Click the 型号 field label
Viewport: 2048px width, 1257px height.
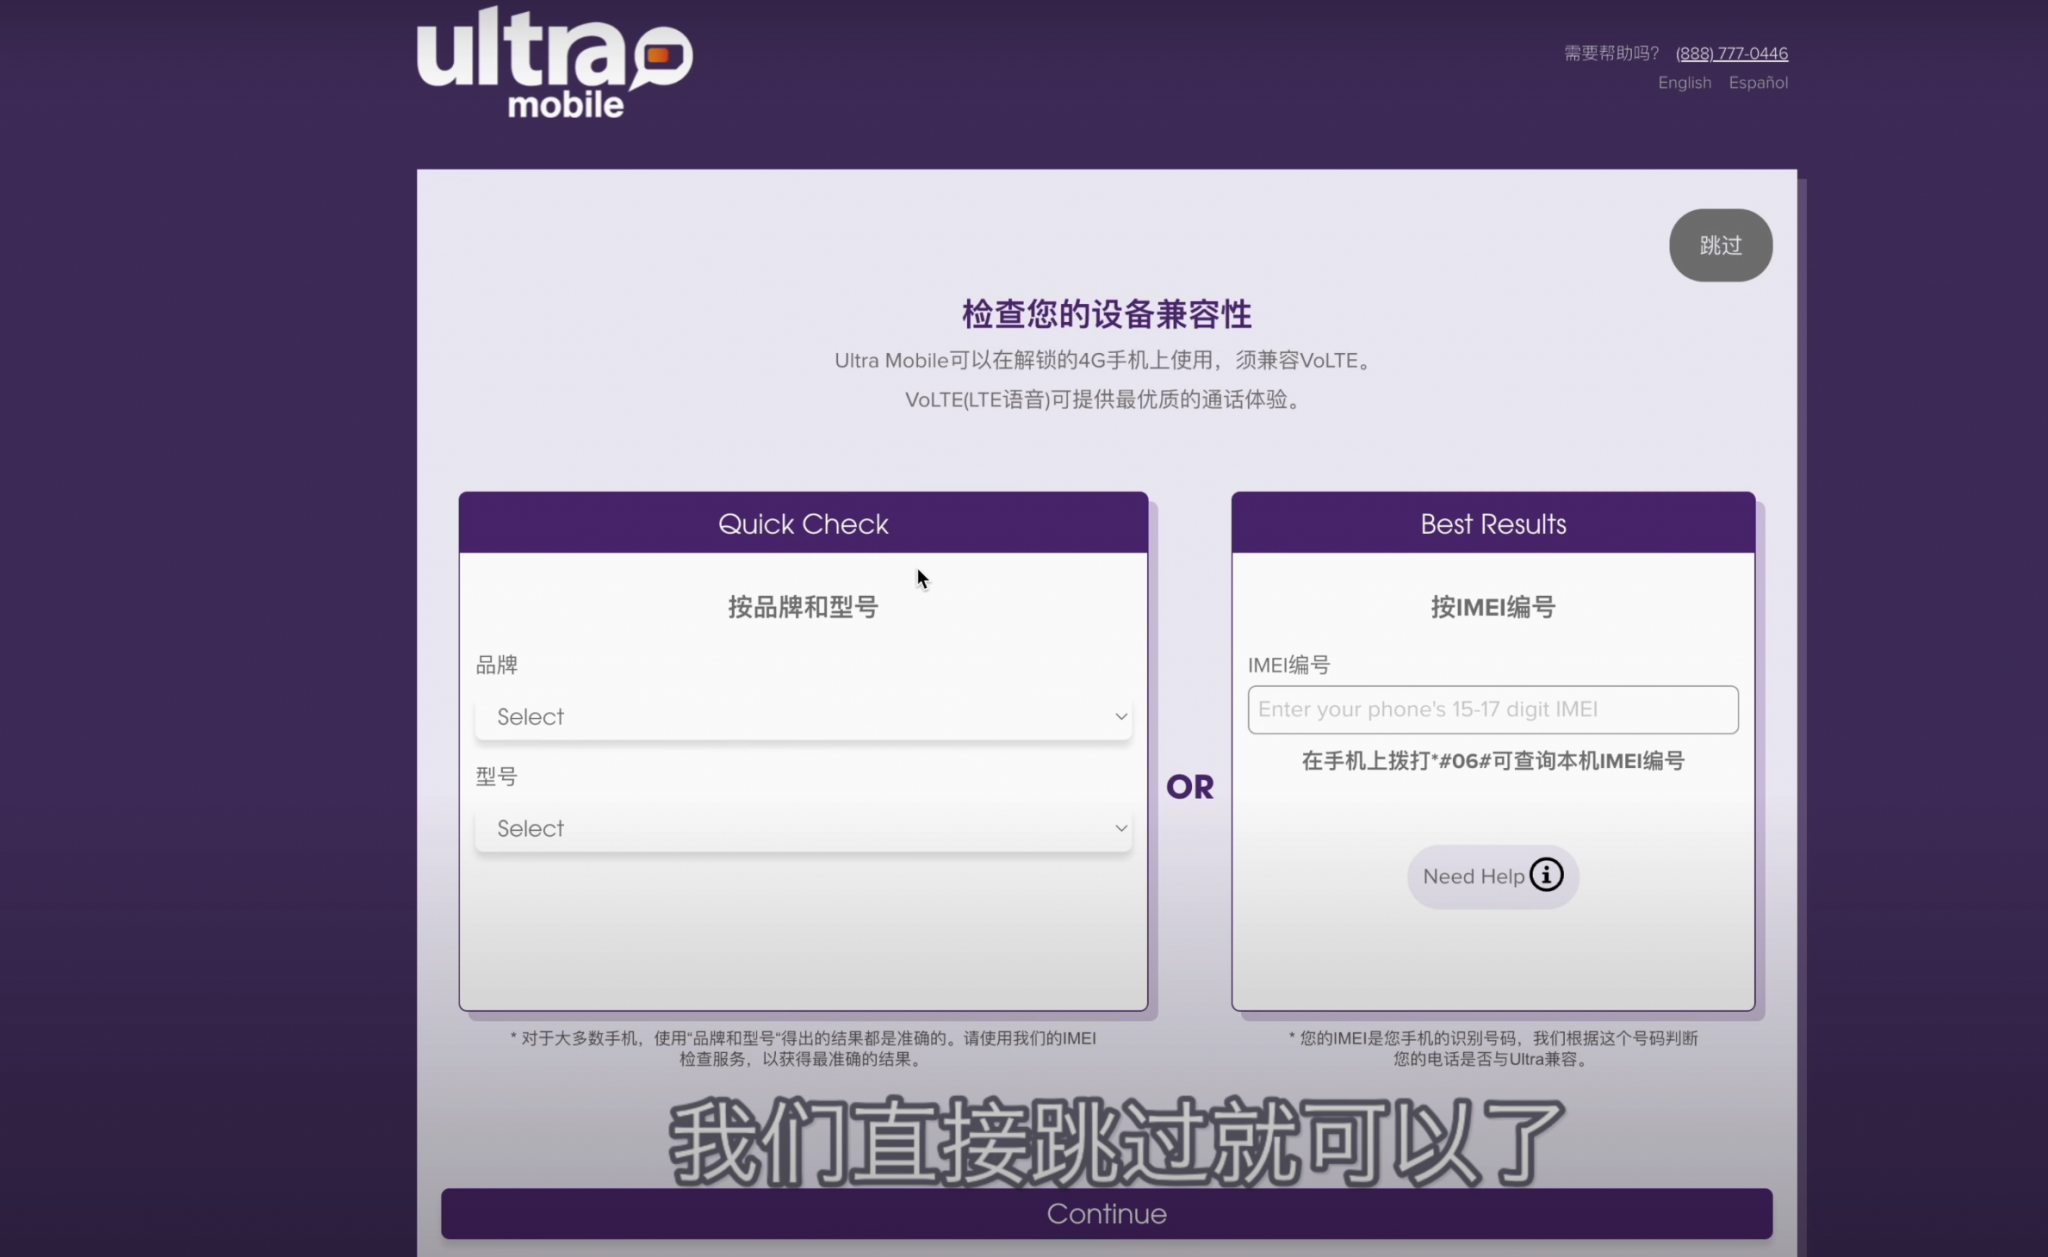[496, 776]
